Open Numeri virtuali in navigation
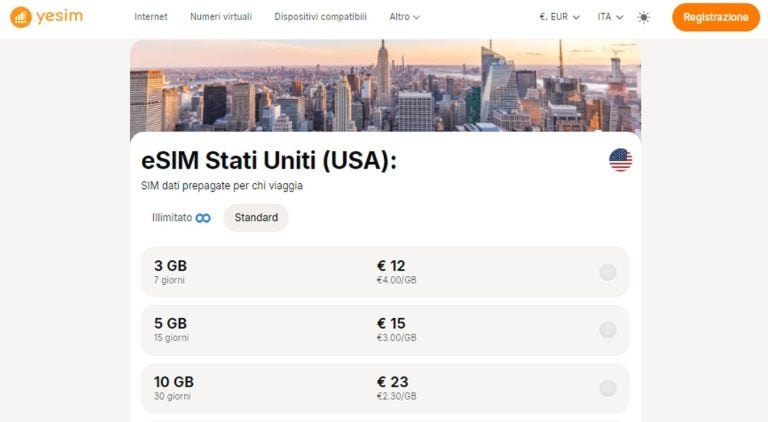768x422 pixels. [221, 17]
